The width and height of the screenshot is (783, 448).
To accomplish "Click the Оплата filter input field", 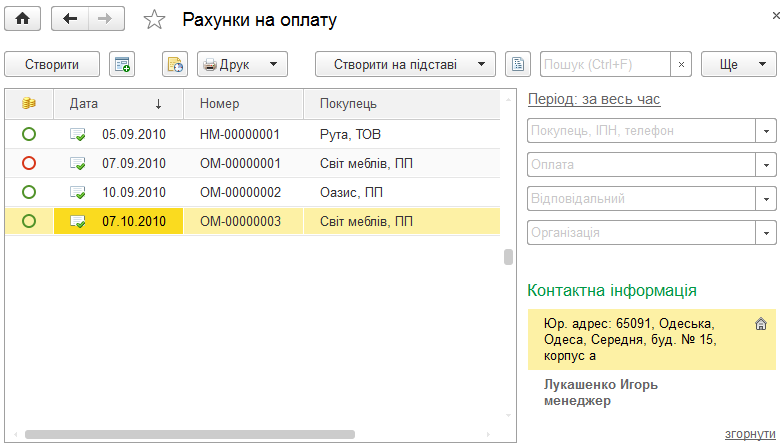I will 642,165.
